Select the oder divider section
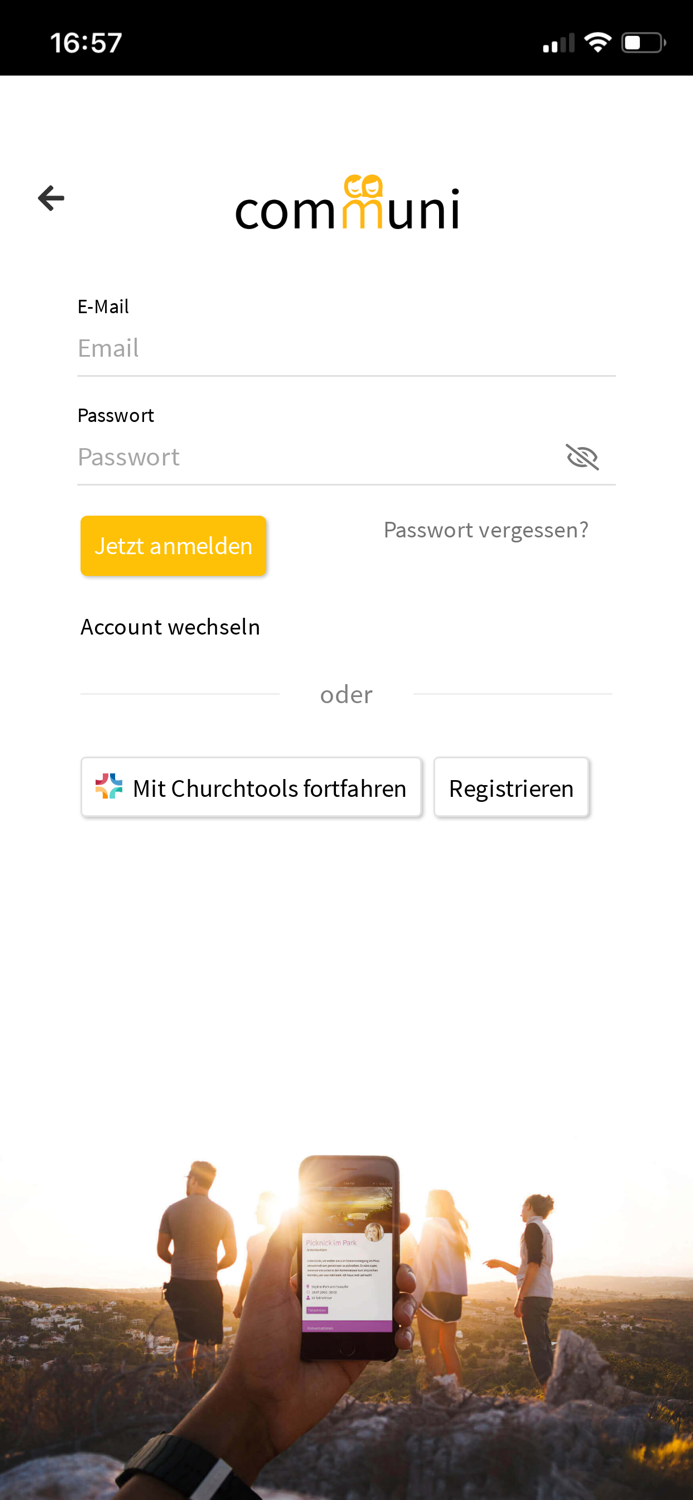The height and width of the screenshot is (1500, 693). (x=346, y=693)
